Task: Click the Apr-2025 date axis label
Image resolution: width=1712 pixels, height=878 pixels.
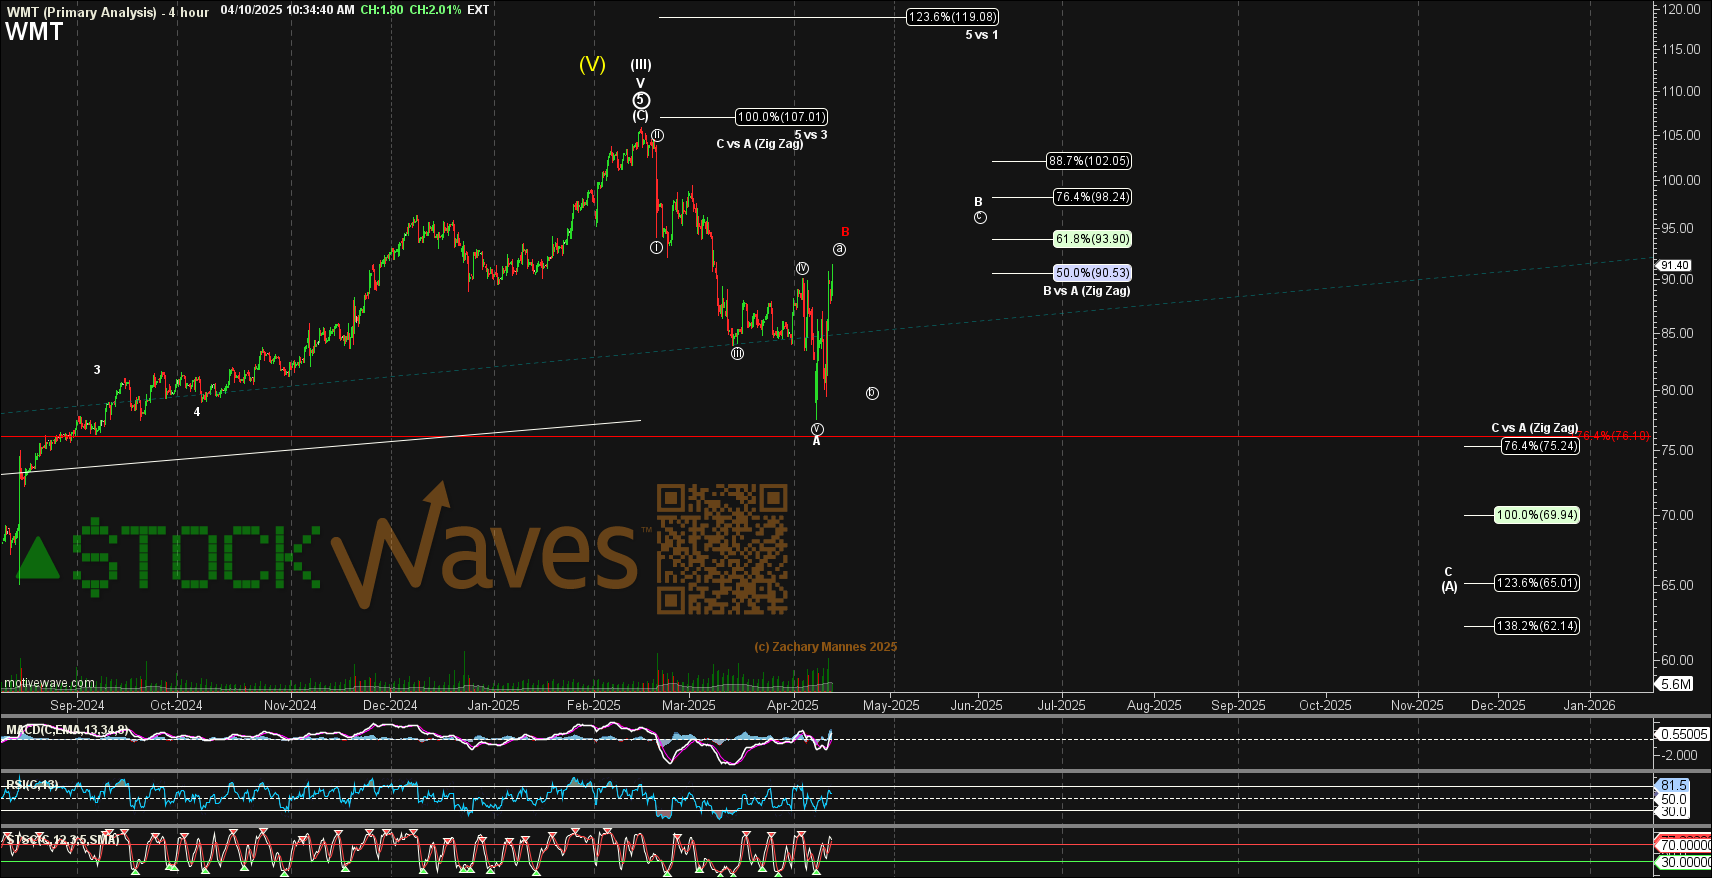Action: (x=793, y=705)
